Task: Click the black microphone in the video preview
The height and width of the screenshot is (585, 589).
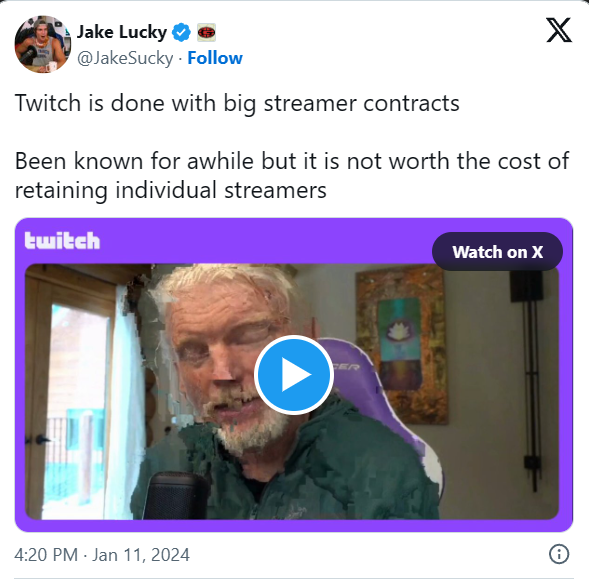Action: coord(175,496)
